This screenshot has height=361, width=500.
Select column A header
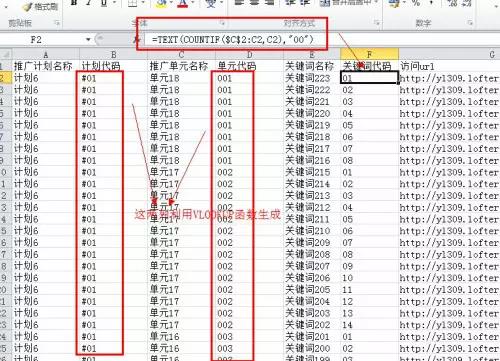[x=46, y=54]
